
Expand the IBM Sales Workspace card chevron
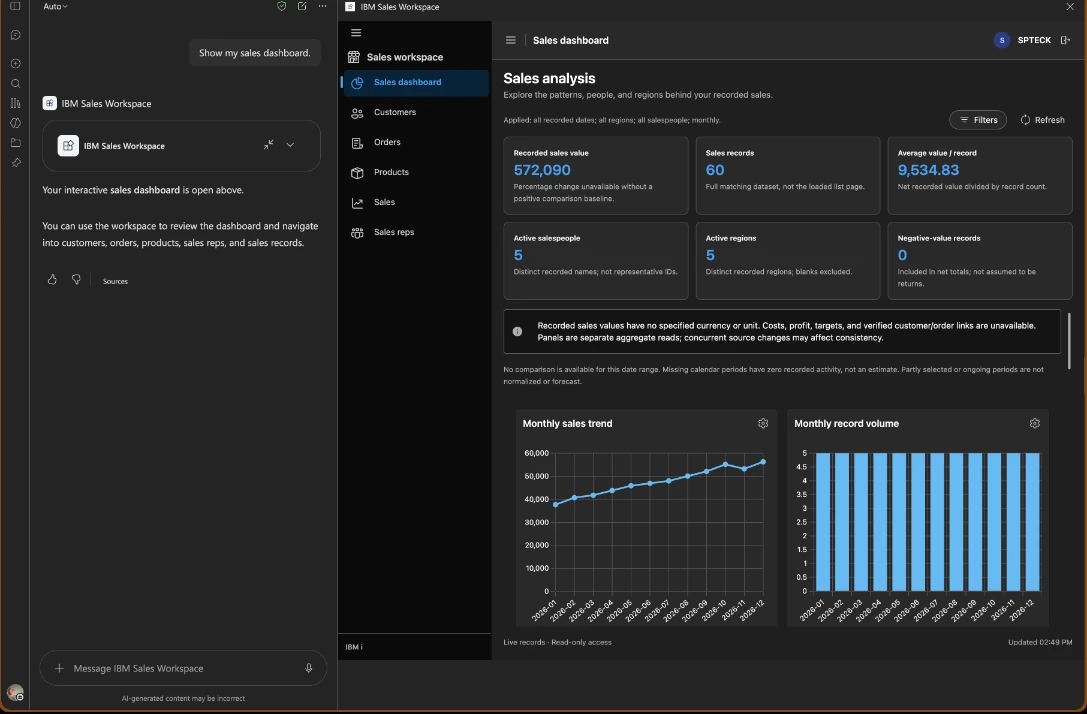pos(290,145)
